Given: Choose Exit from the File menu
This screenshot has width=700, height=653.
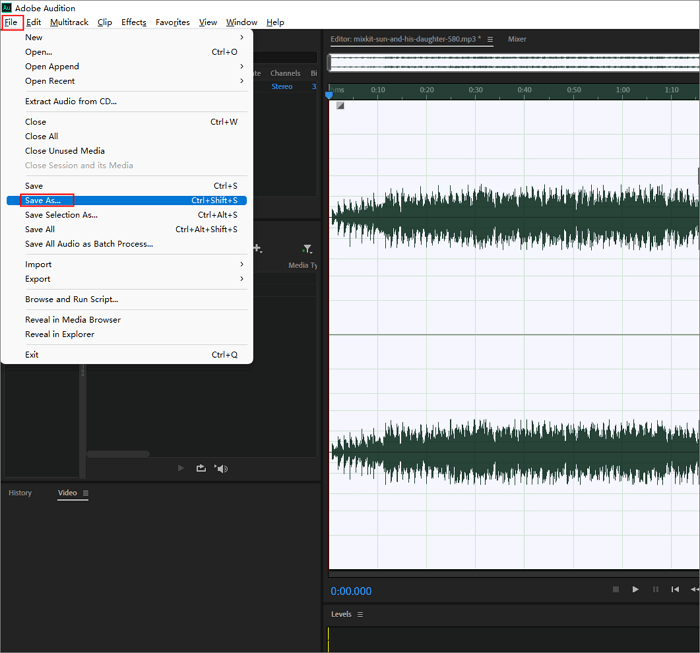Looking at the screenshot, I should point(127,354).
